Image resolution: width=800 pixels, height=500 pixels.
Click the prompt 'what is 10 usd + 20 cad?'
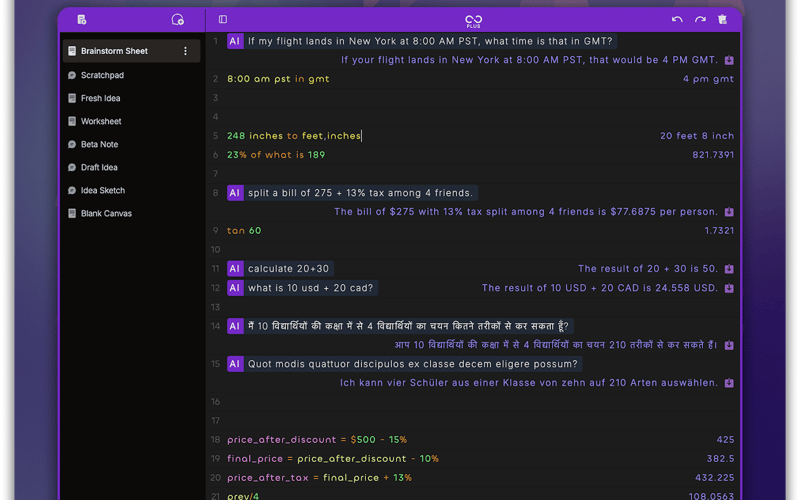pos(310,287)
